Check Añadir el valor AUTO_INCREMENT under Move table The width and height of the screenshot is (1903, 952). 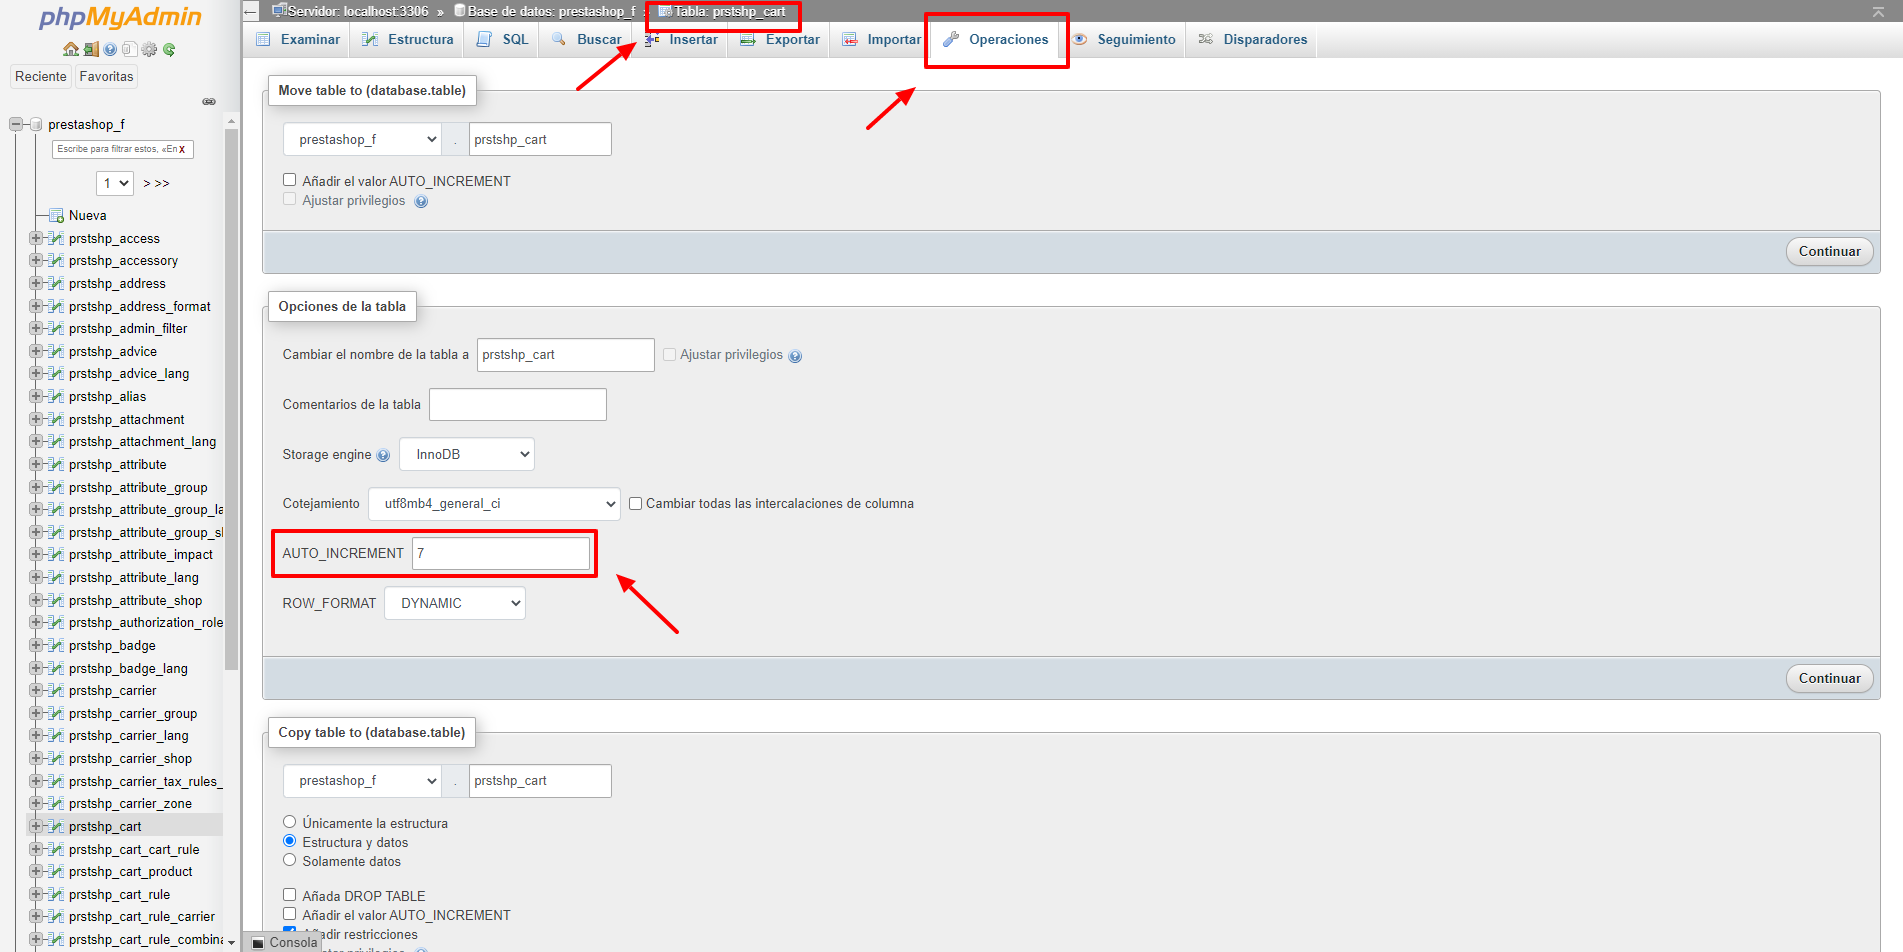coord(289,180)
